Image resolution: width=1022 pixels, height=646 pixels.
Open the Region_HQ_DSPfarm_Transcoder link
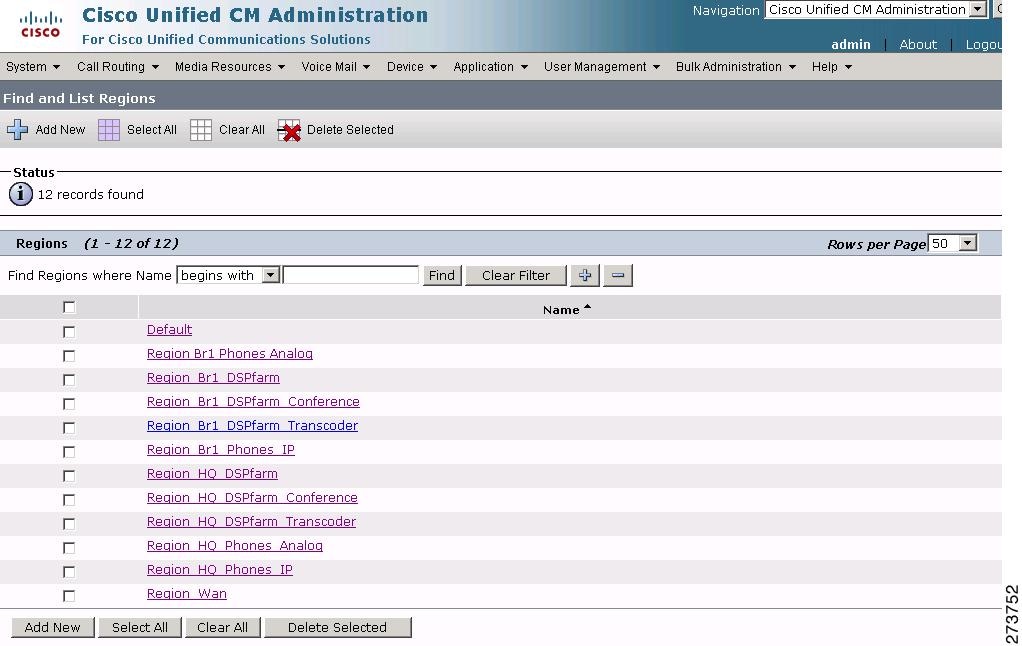pos(251,522)
